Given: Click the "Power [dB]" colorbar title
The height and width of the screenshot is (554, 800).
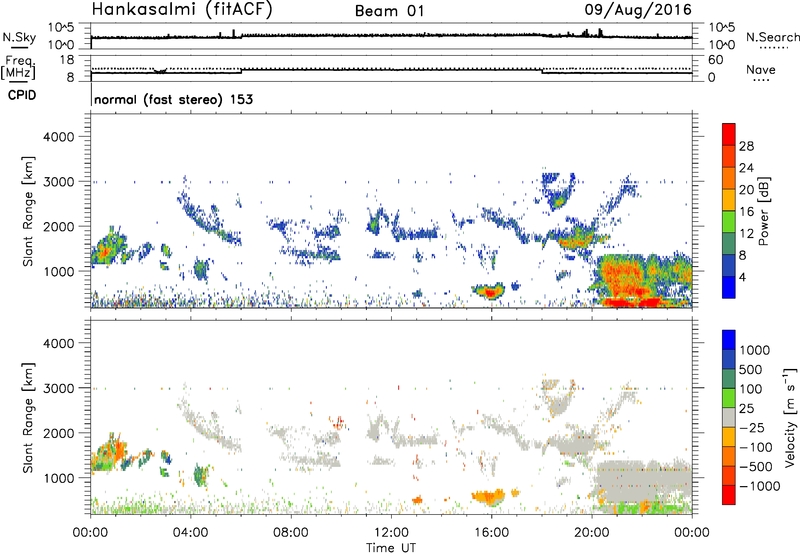Looking at the screenshot, I should coord(764,211).
